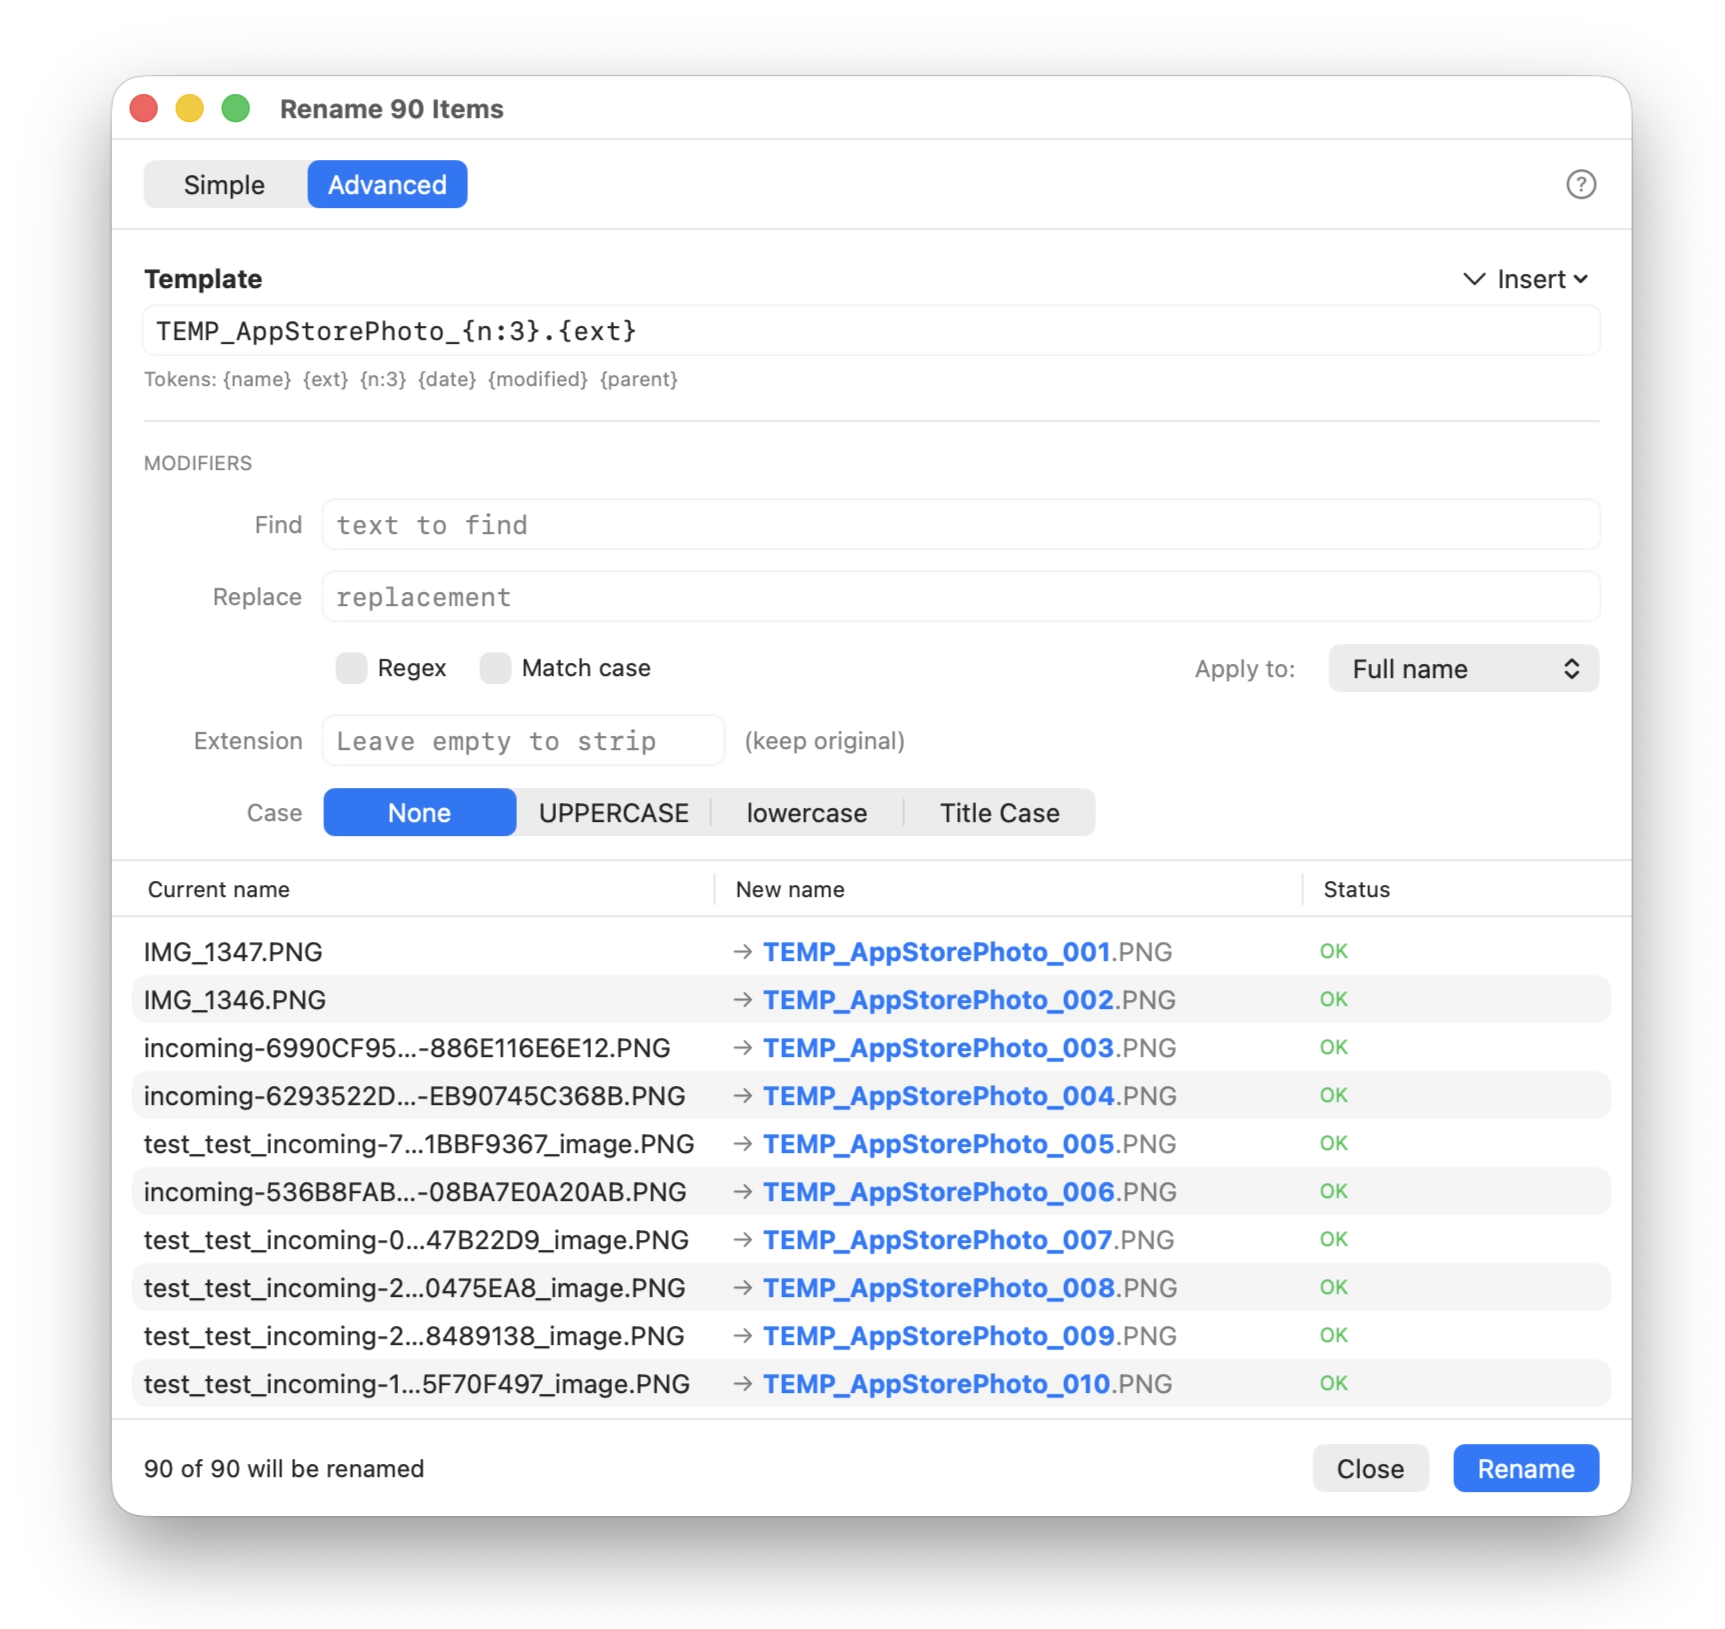The height and width of the screenshot is (1629, 1725).
Task: Select UPPERCASE case option
Action: click(x=613, y=813)
